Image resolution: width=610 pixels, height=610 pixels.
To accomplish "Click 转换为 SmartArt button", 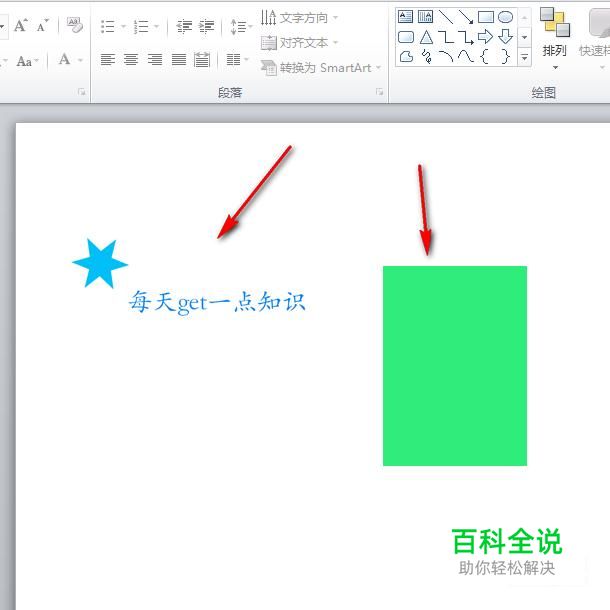I will (321, 68).
